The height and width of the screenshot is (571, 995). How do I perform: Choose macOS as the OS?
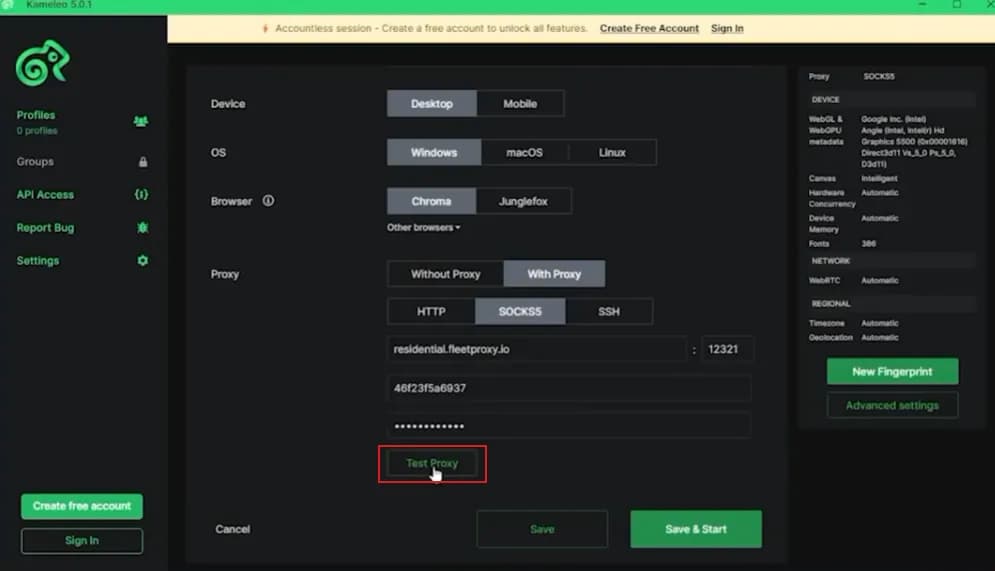pyautogui.click(x=524, y=152)
